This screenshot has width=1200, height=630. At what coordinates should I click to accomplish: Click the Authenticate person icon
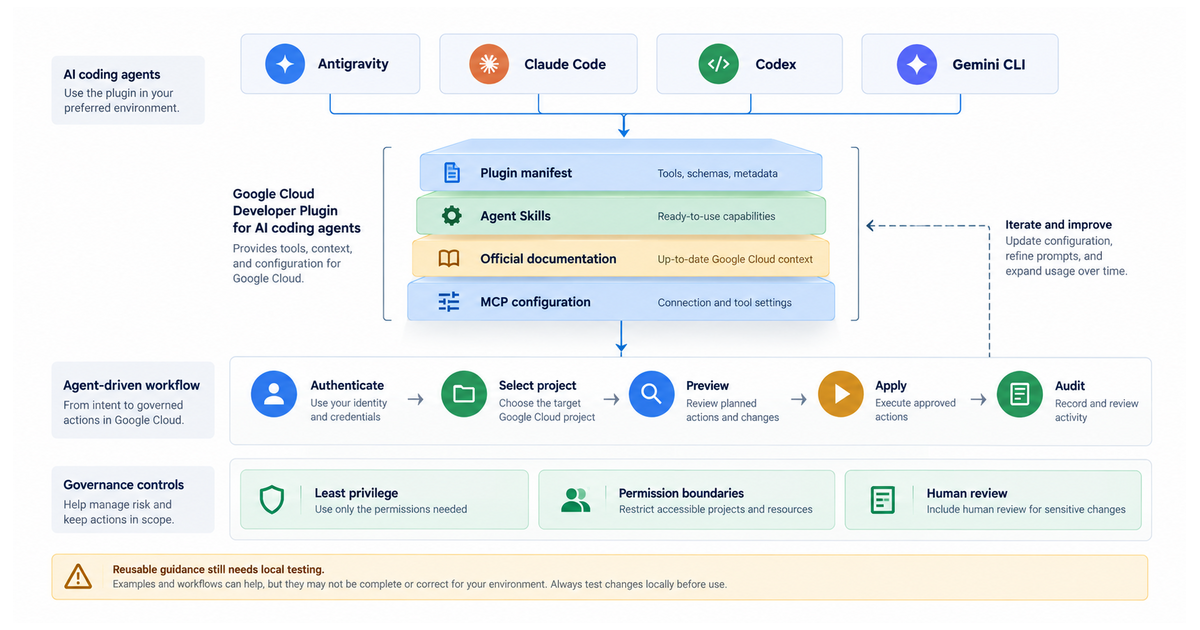[274, 394]
